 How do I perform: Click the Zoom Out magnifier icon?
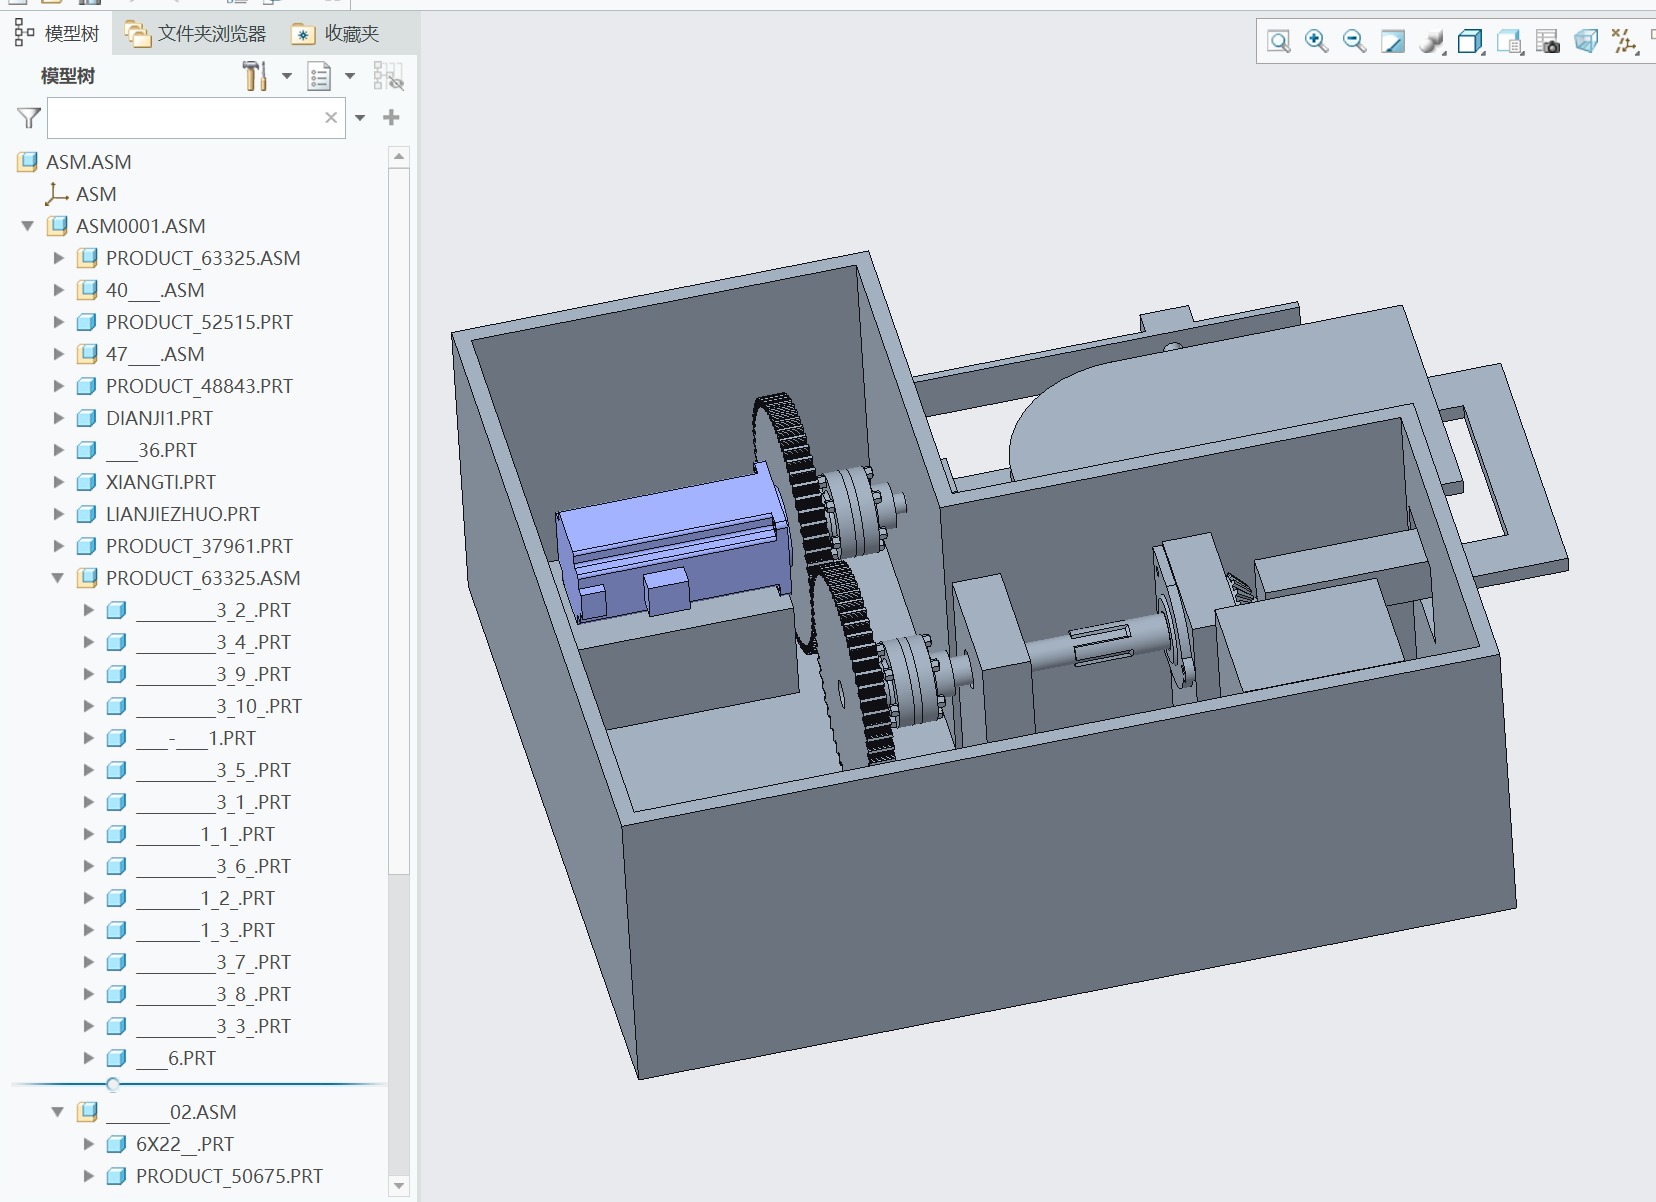pos(1354,41)
